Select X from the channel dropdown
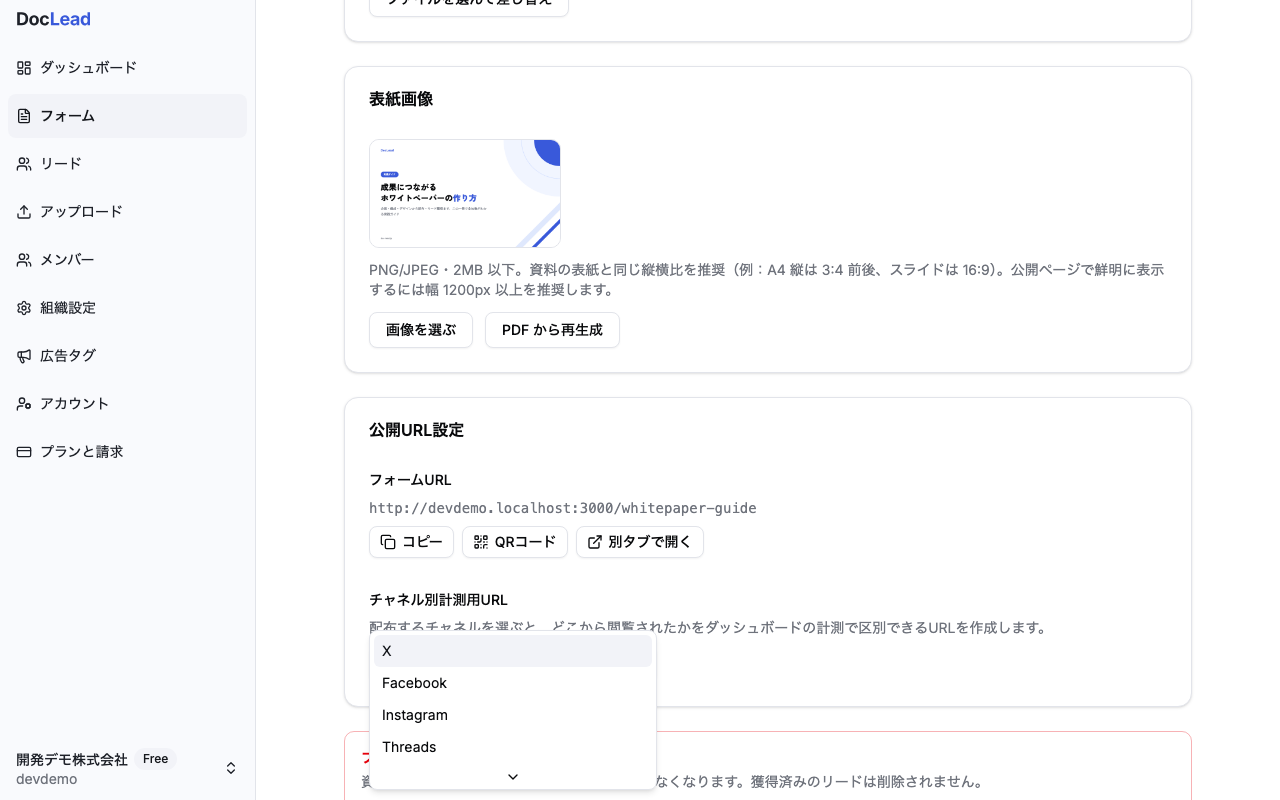The height and width of the screenshot is (800, 1280). pyautogui.click(x=513, y=651)
